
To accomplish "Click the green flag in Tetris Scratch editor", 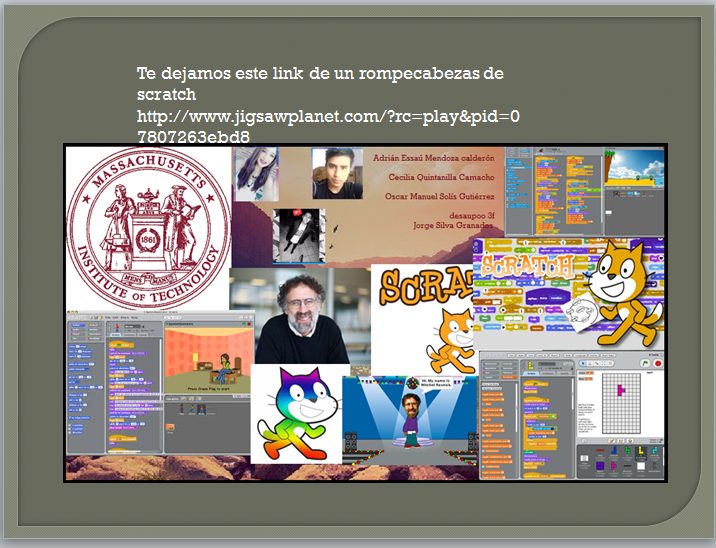I will 645,364.
